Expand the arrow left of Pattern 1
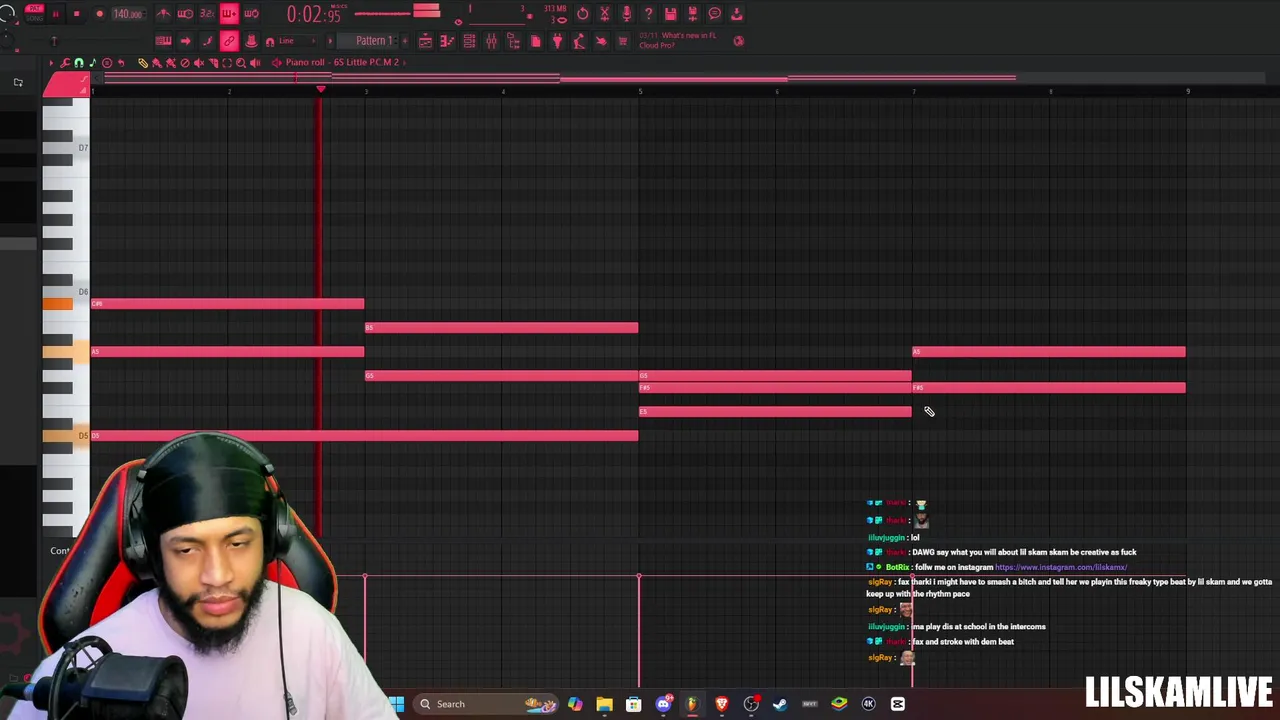Screen dimensions: 1280x720 point(330,41)
